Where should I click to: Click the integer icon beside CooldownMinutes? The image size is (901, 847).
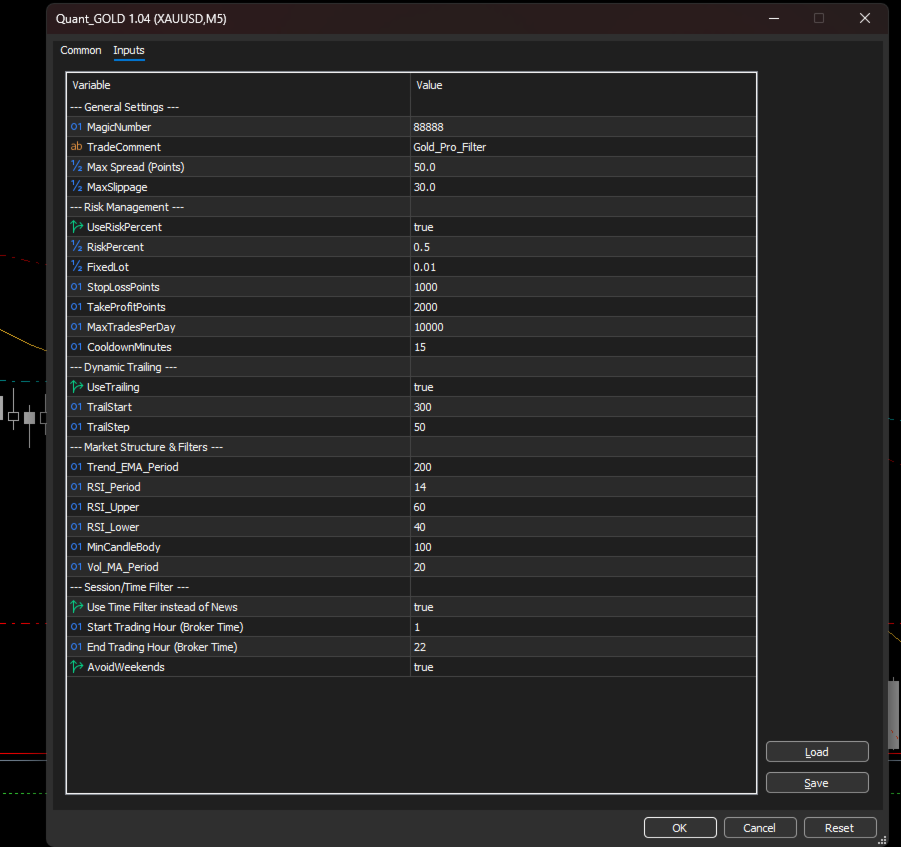(x=76, y=347)
